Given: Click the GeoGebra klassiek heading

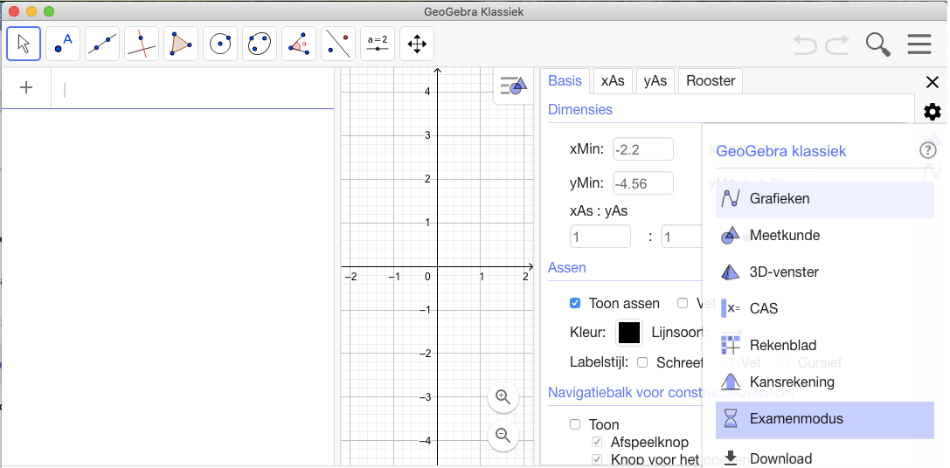Looking at the screenshot, I should 781,151.
